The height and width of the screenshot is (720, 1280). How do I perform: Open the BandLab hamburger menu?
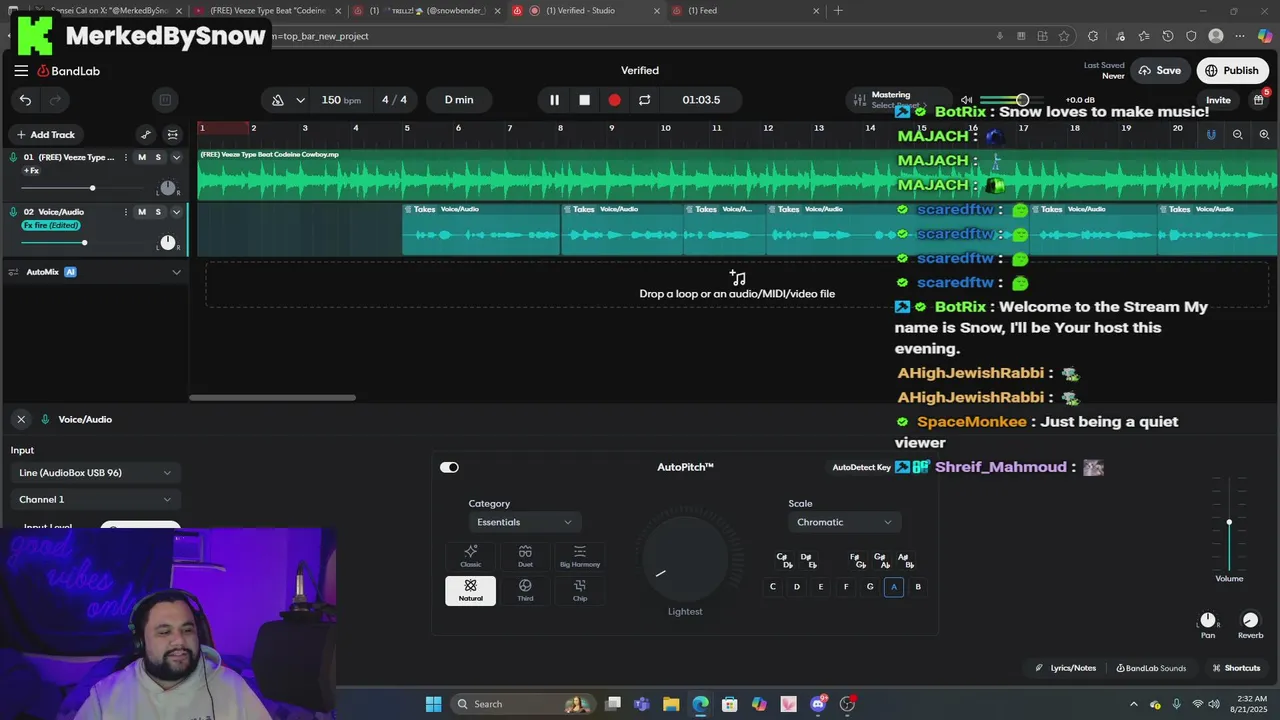click(x=21, y=71)
